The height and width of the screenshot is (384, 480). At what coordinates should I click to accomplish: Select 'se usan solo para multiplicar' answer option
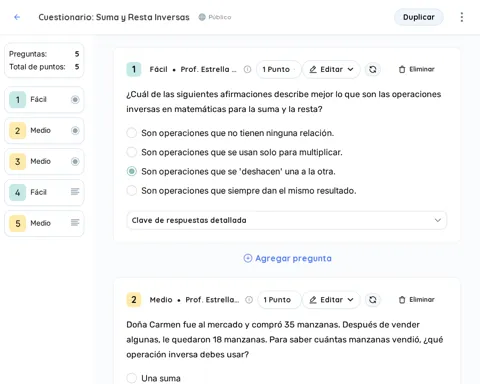132,152
